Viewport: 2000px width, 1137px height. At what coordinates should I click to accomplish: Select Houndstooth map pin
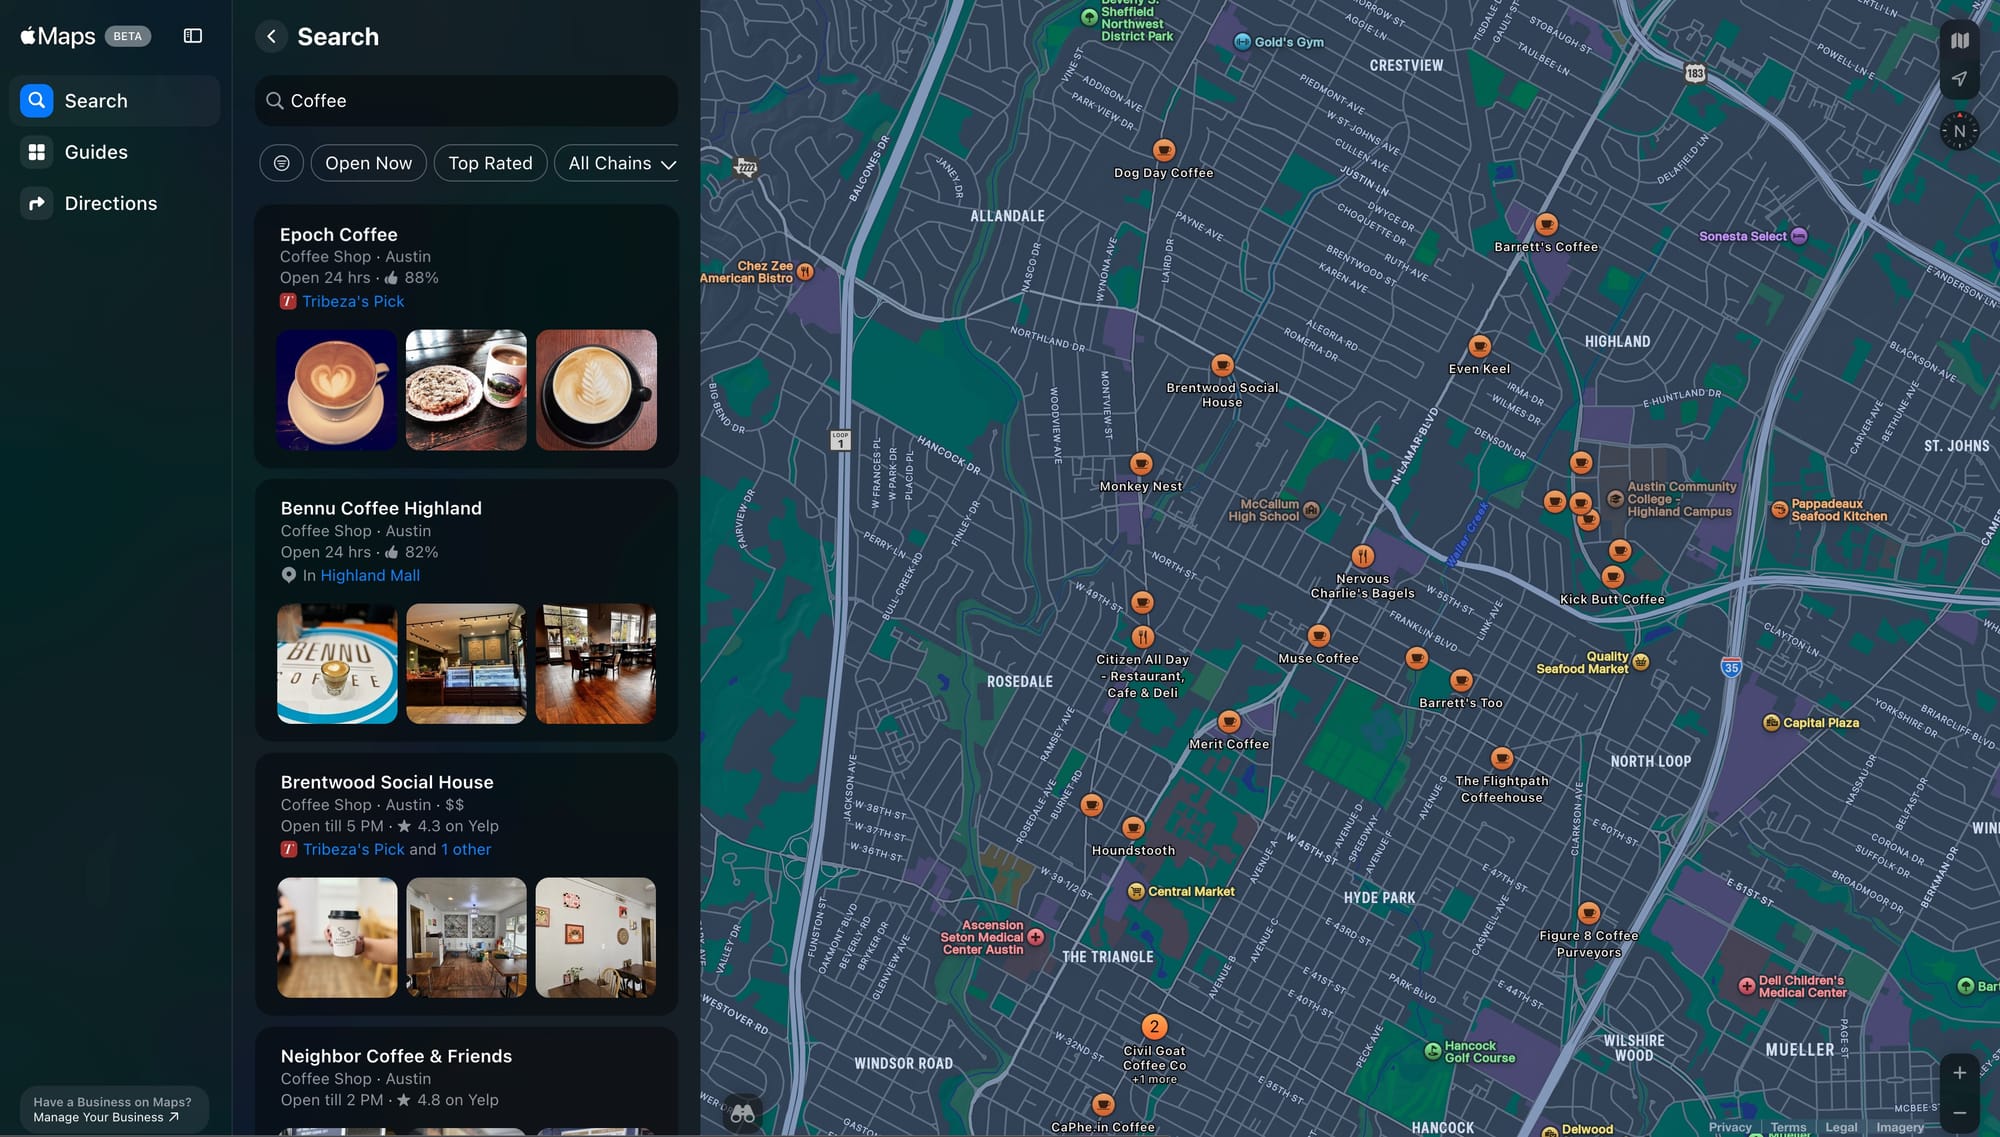tap(1133, 828)
